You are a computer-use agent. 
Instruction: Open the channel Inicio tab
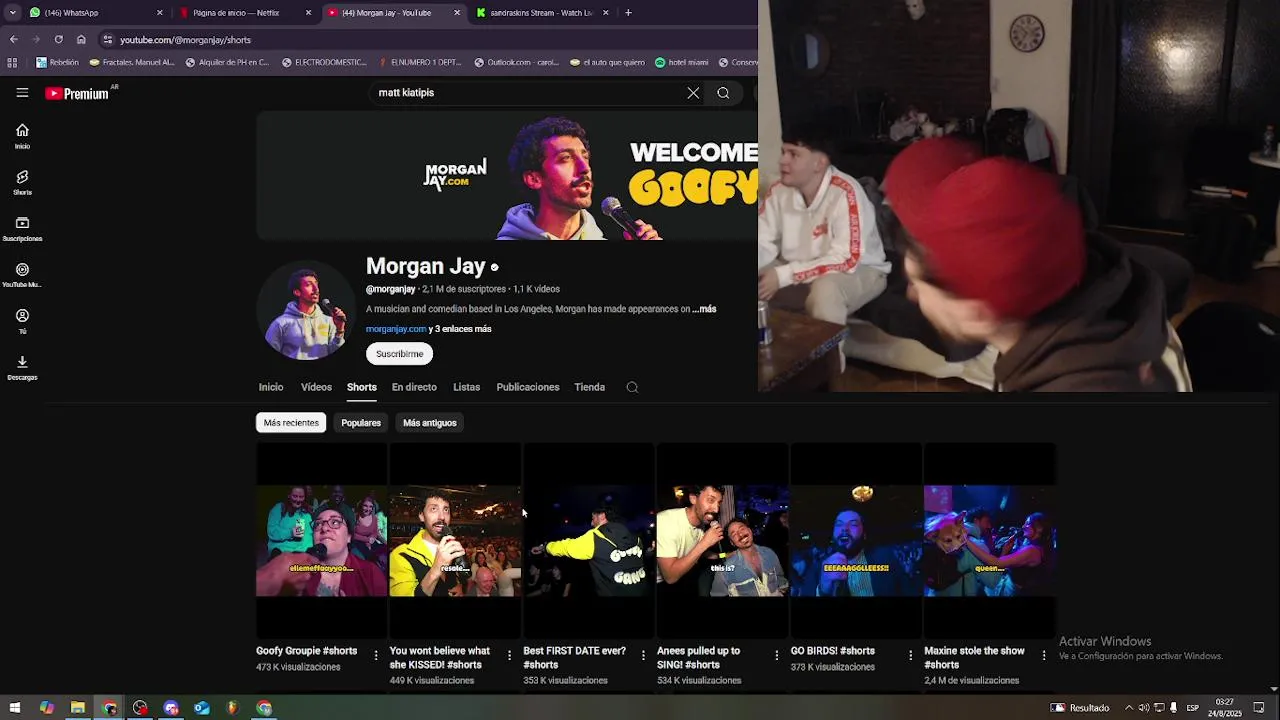click(271, 387)
